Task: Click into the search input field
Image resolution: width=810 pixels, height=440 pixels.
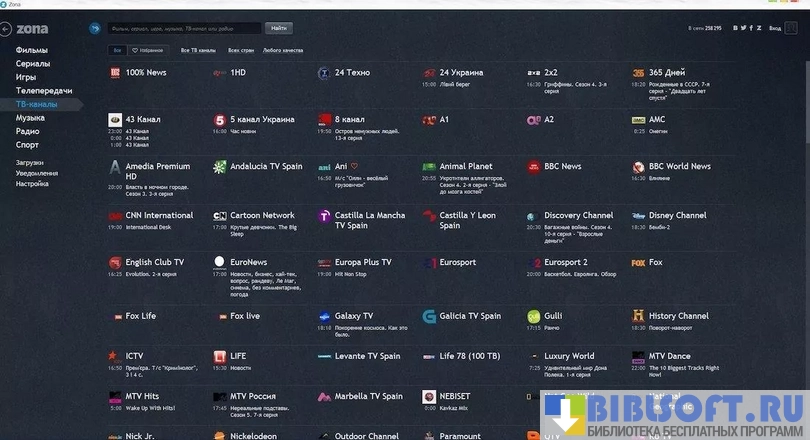Action: tap(183, 28)
